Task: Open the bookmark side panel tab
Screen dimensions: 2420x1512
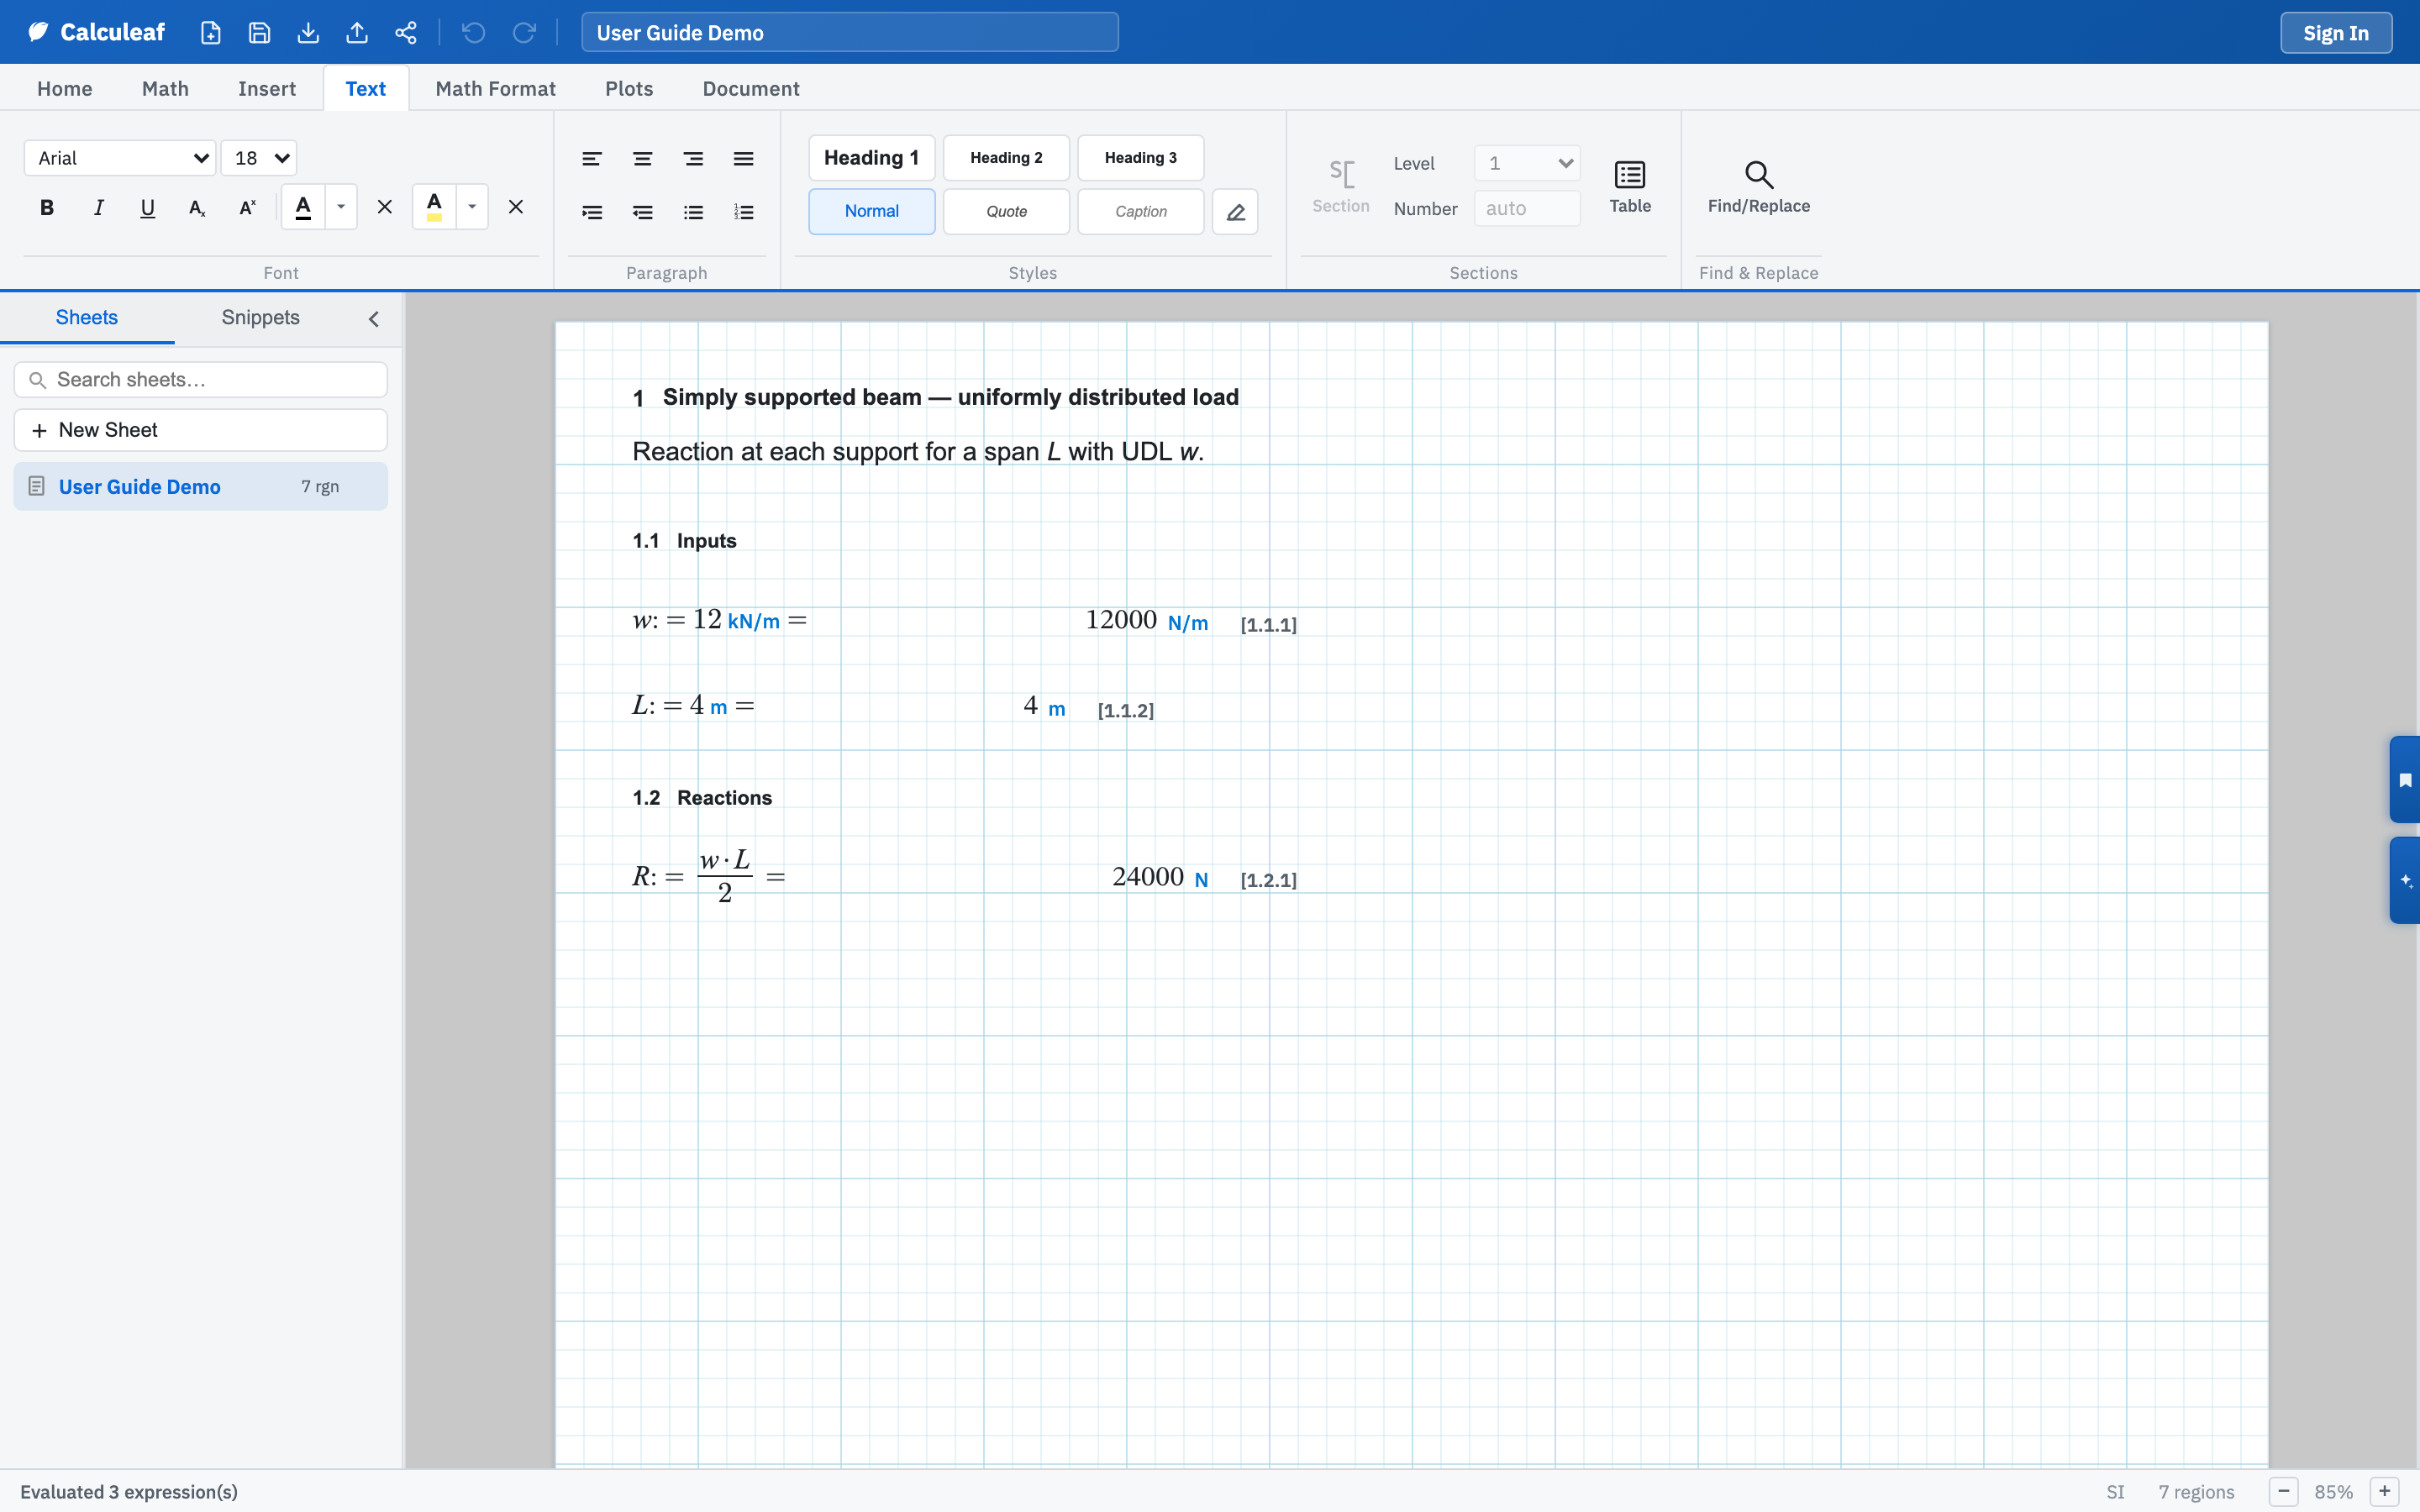Action: (x=2405, y=780)
